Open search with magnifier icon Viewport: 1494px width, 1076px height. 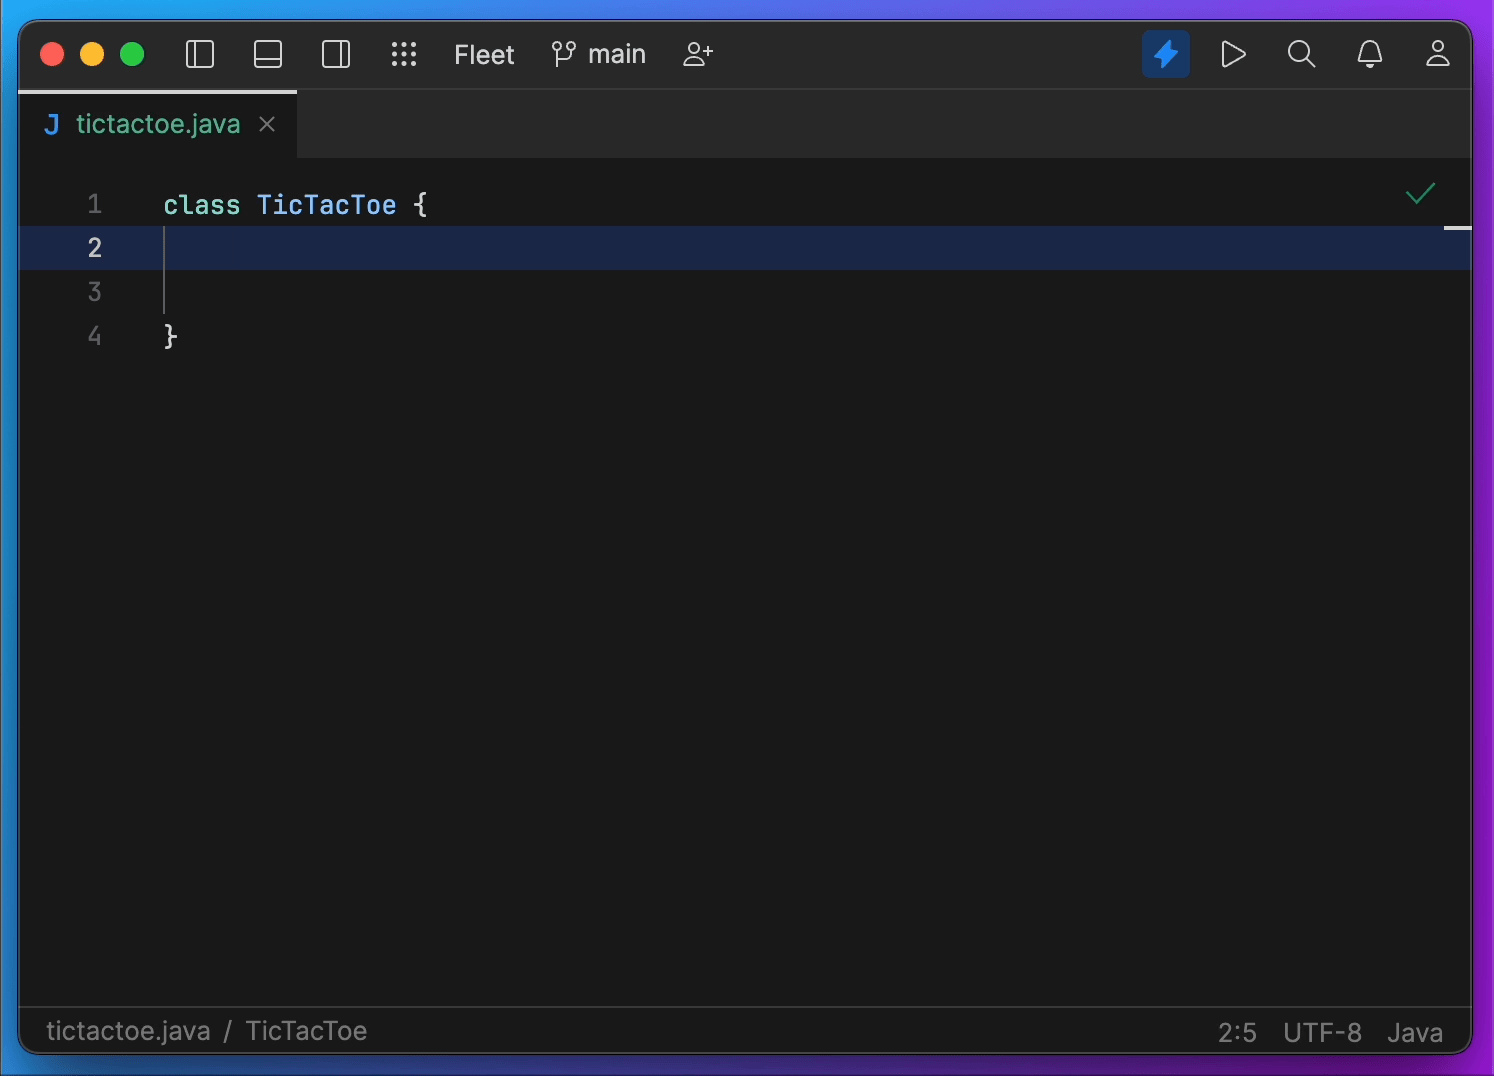tap(1301, 54)
